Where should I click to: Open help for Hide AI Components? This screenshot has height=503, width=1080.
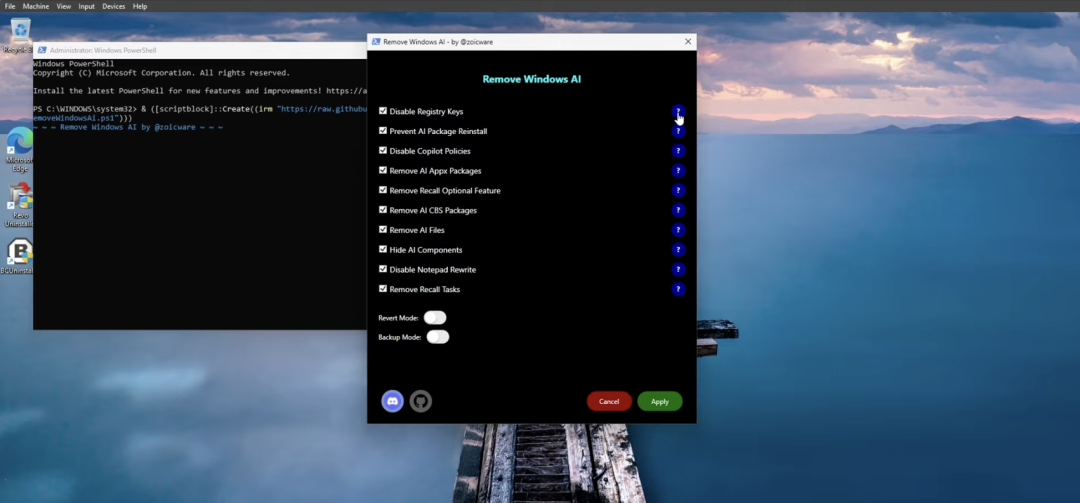678,249
